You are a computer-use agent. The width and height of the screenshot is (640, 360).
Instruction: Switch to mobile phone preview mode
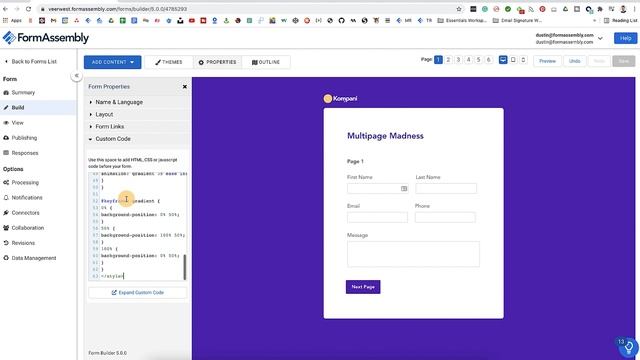(x=523, y=60)
